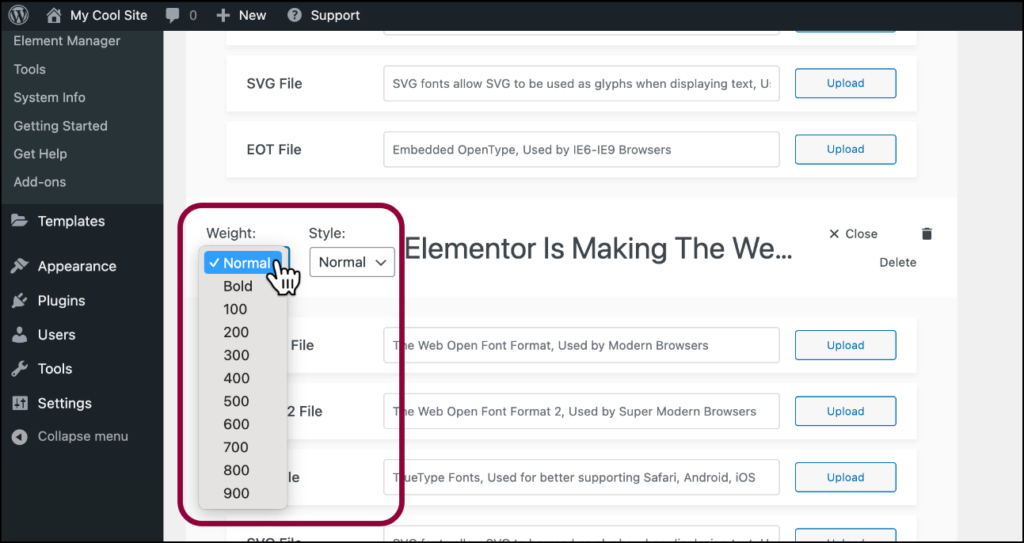
Task: Click the TrueType Fonts URL field
Action: (581, 477)
